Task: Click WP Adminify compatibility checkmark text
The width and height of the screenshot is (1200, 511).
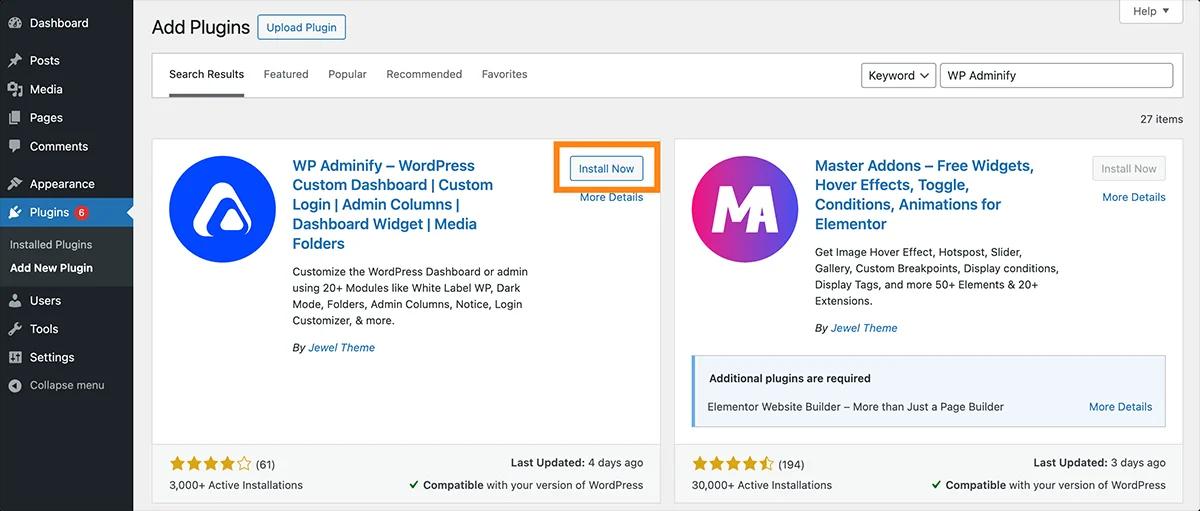Action: pos(526,485)
